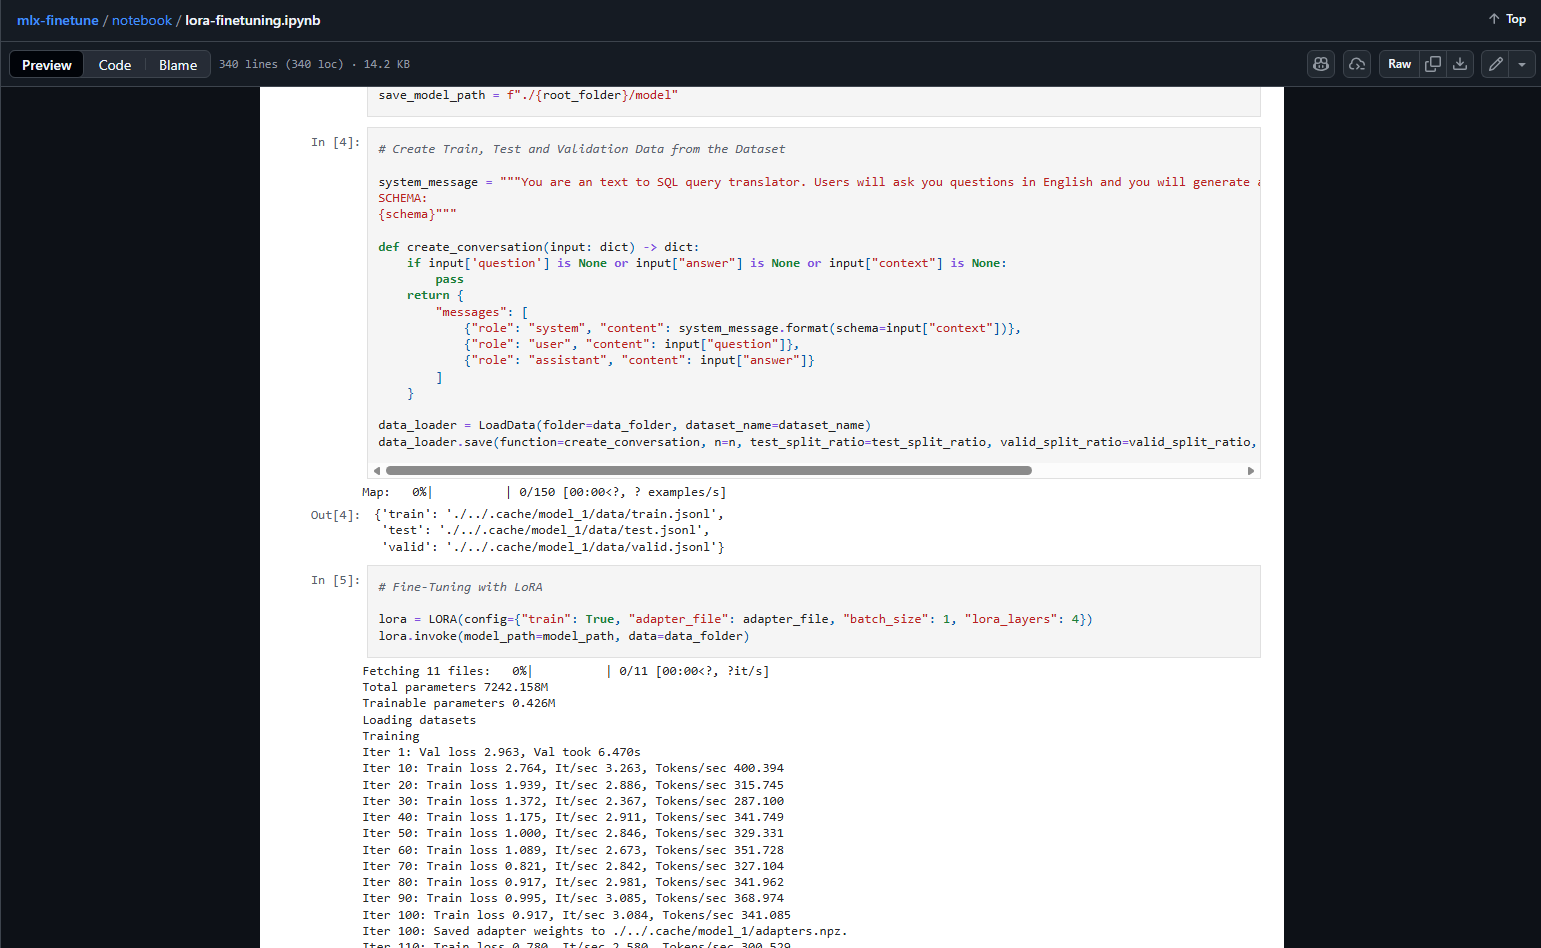Image resolution: width=1541 pixels, height=948 pixels.
Task: Click the horizontal scrollbar in cell 4
Action: coord(708,470)
